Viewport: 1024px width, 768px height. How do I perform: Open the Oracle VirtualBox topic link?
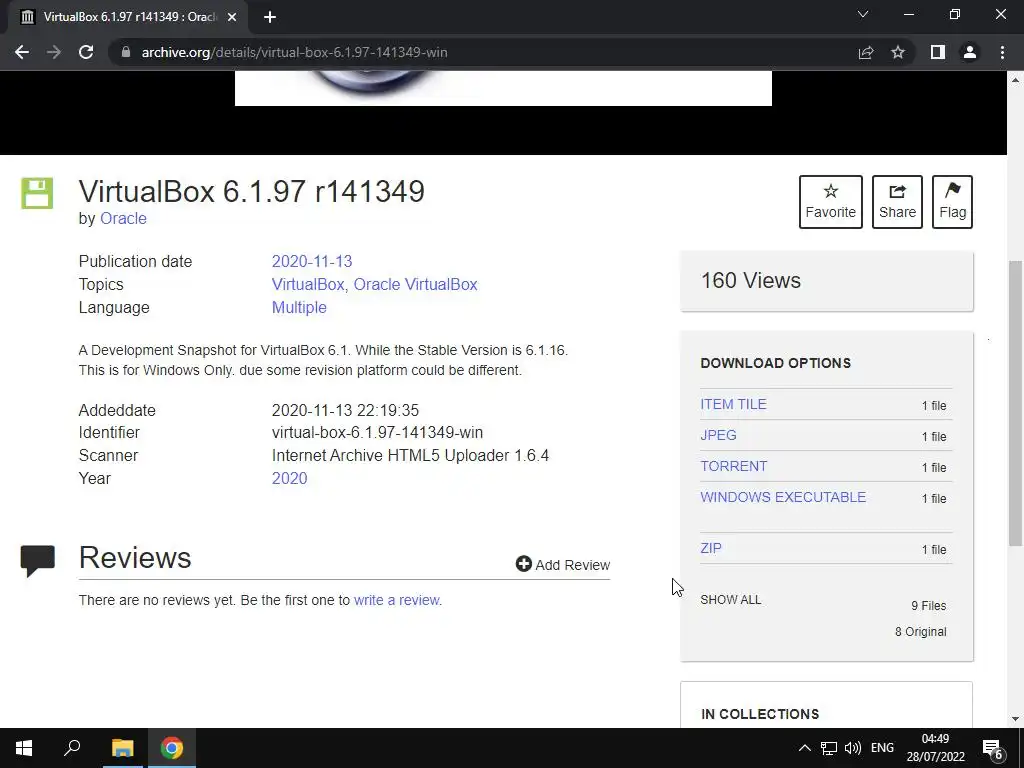pyautogui.click(x=415, y=285)
